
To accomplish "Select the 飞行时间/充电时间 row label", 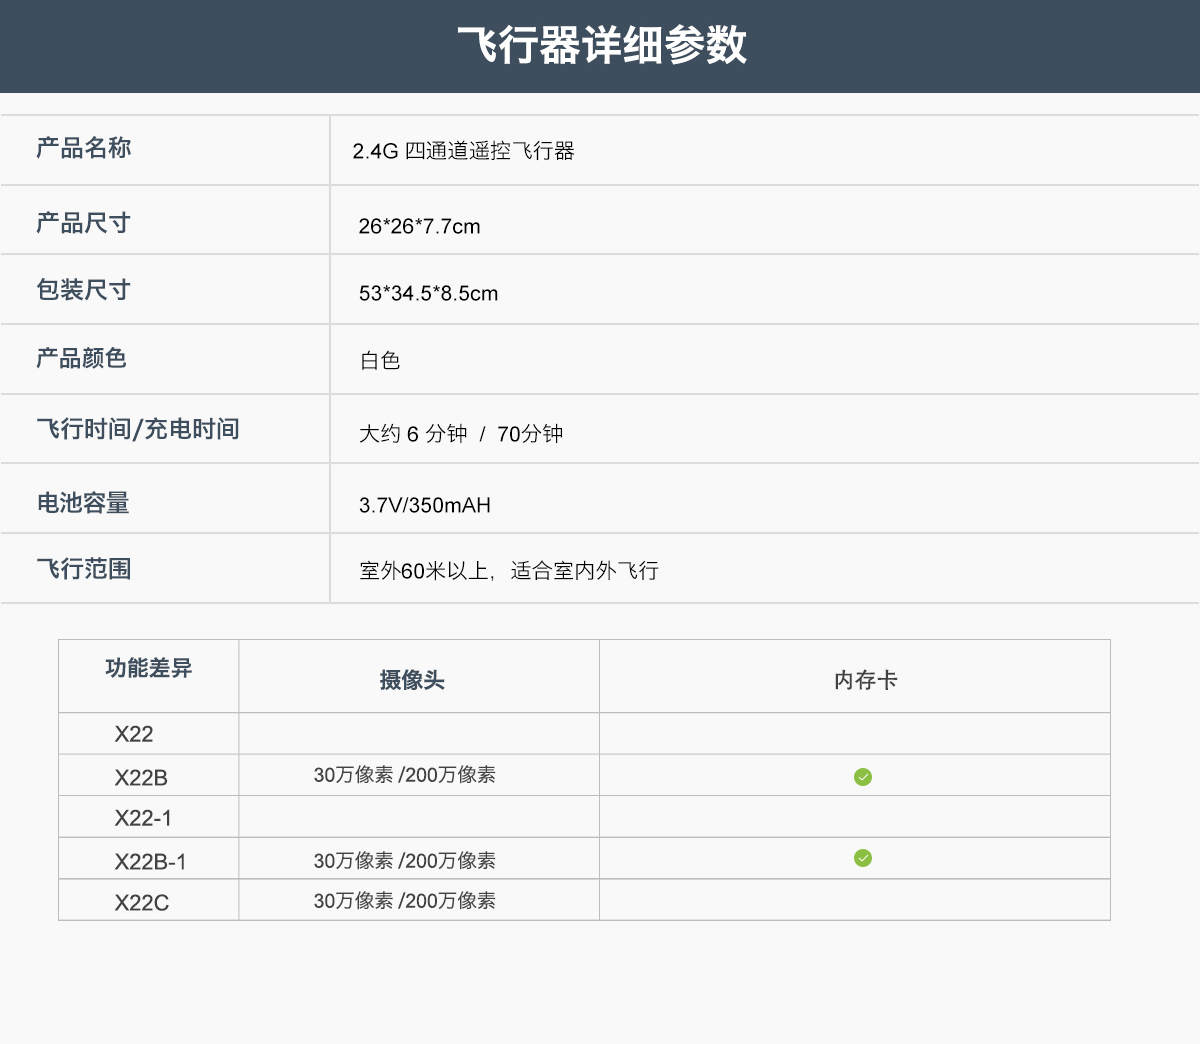I will [138, 429].
